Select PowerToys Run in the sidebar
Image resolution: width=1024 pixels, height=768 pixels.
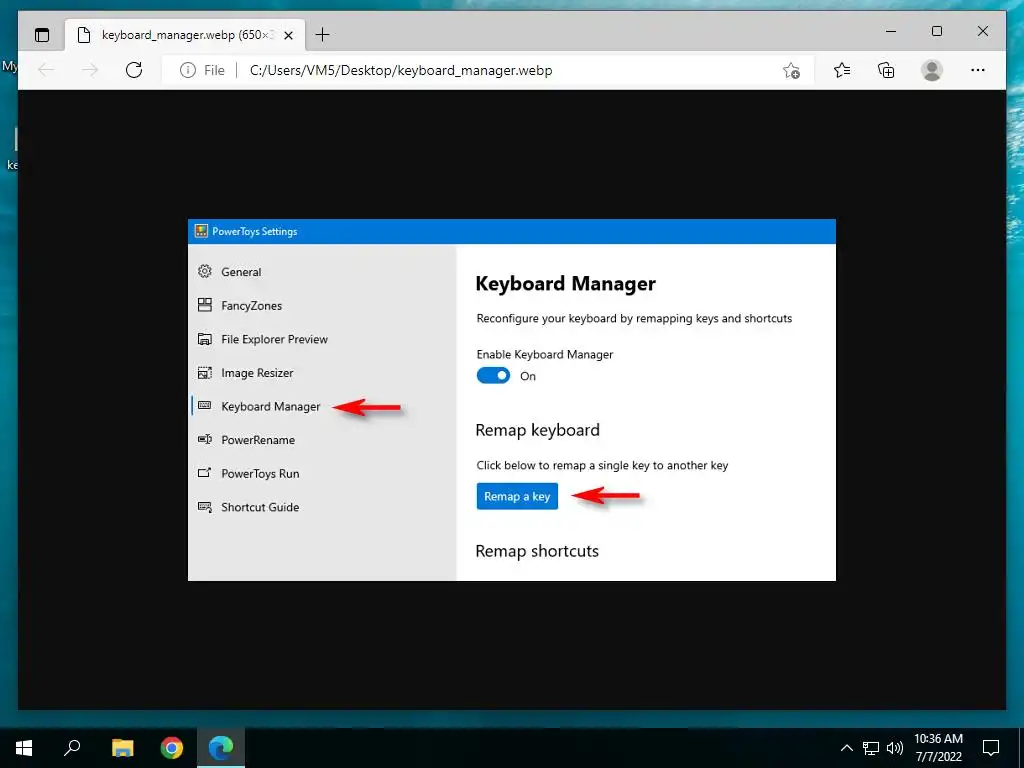click(260, 473)
